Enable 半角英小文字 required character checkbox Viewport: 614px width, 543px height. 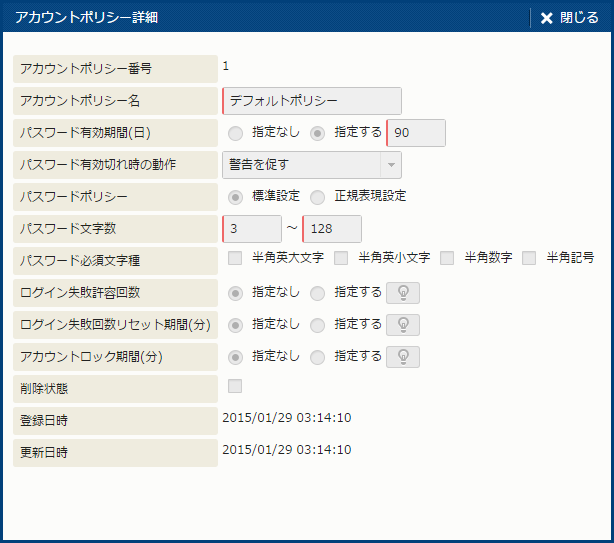point(341,259)
